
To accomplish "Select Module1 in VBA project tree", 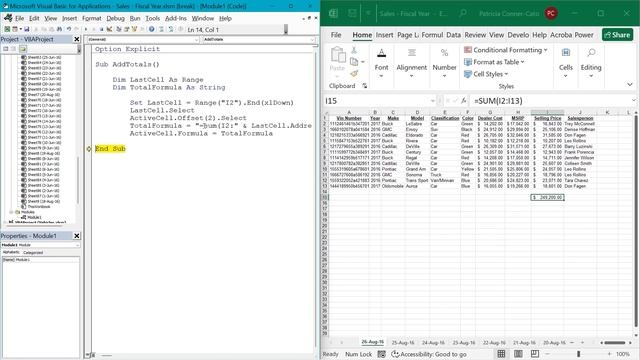I will tap(34, 217).
